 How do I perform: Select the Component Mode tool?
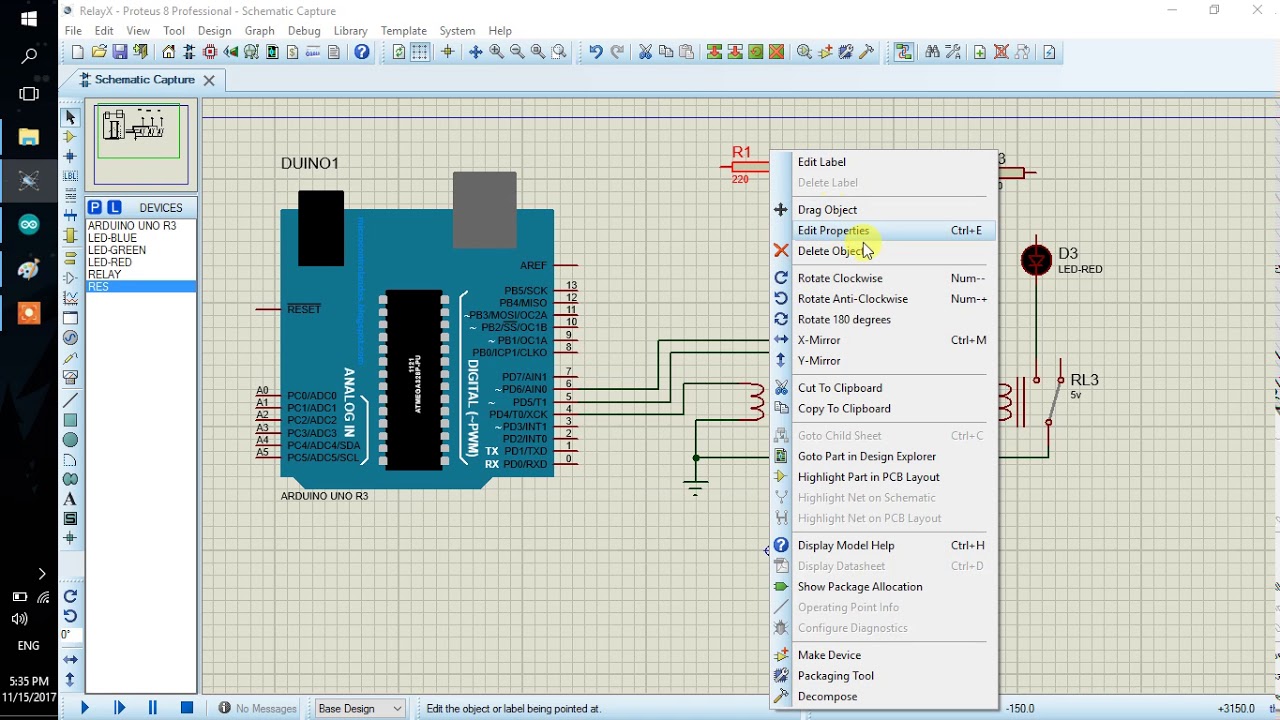[x=70, y=137]
